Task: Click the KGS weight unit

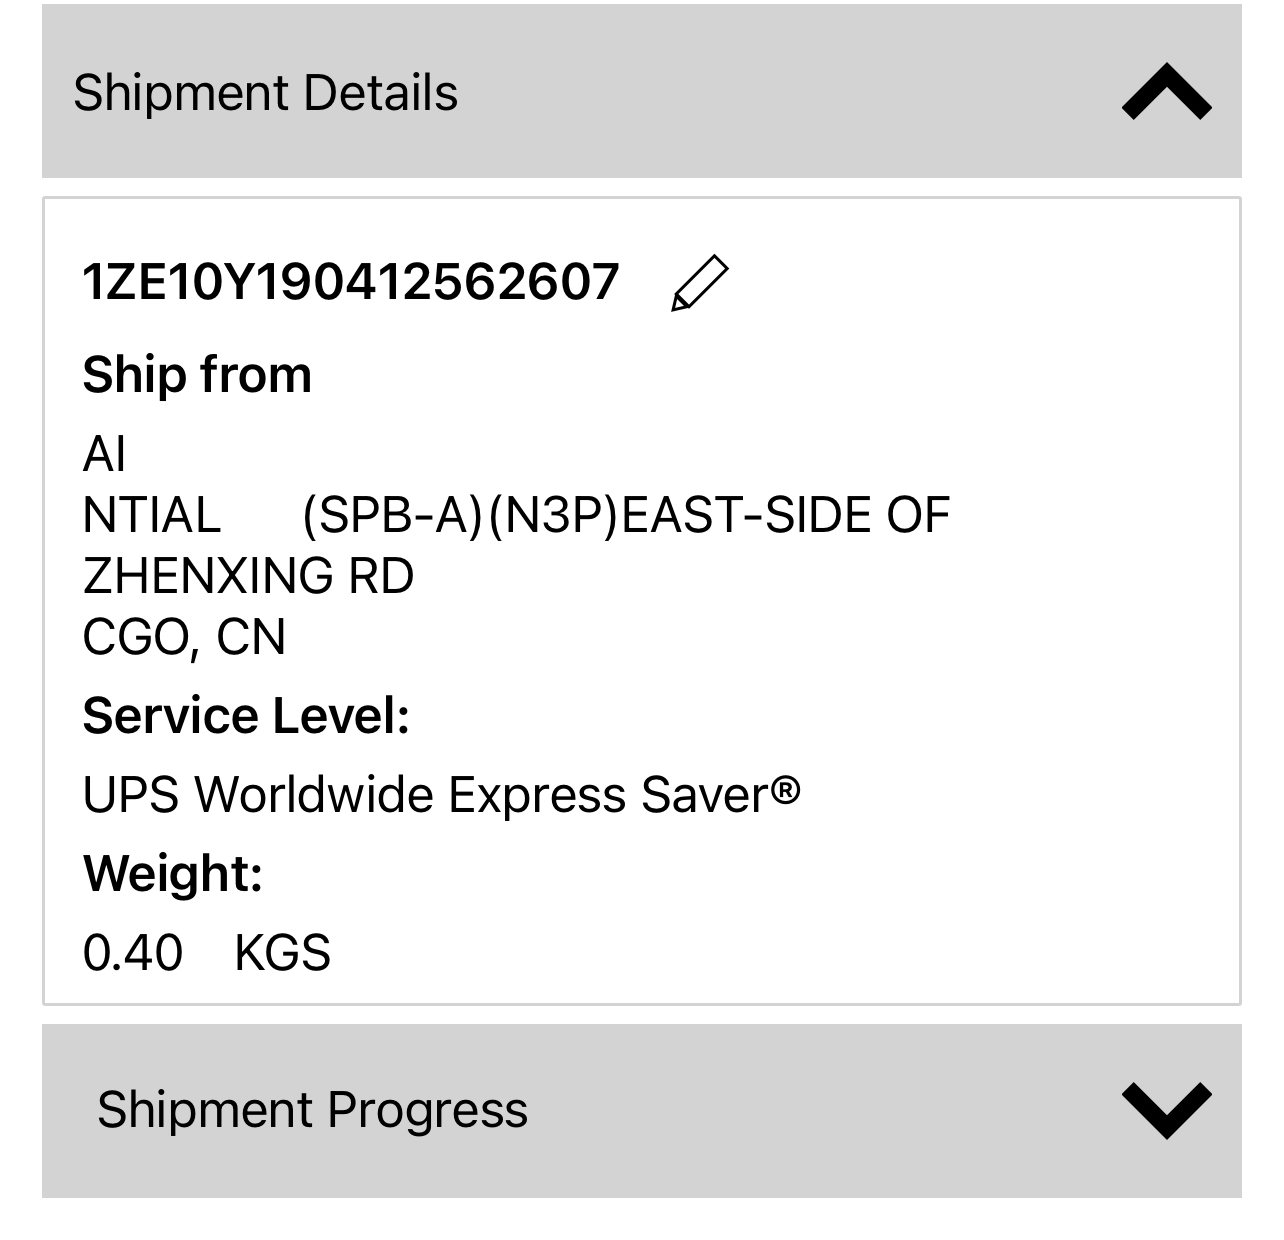Action: (x=282, y=953)
